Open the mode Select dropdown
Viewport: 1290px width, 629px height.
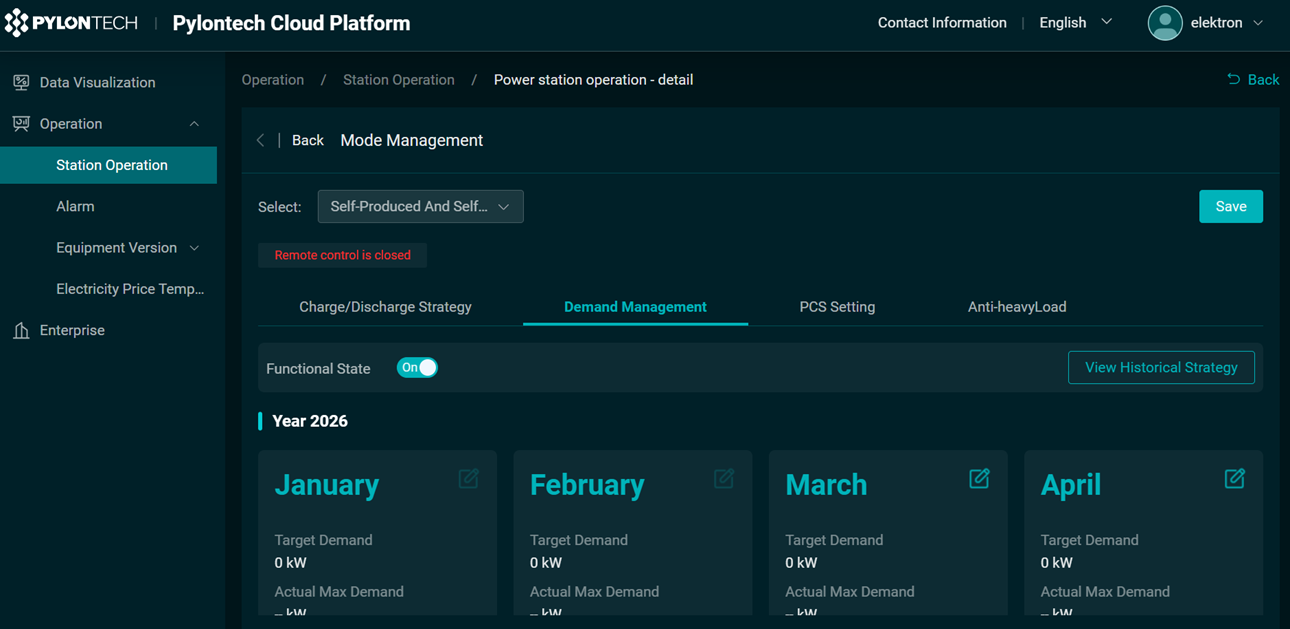(420, 207)
